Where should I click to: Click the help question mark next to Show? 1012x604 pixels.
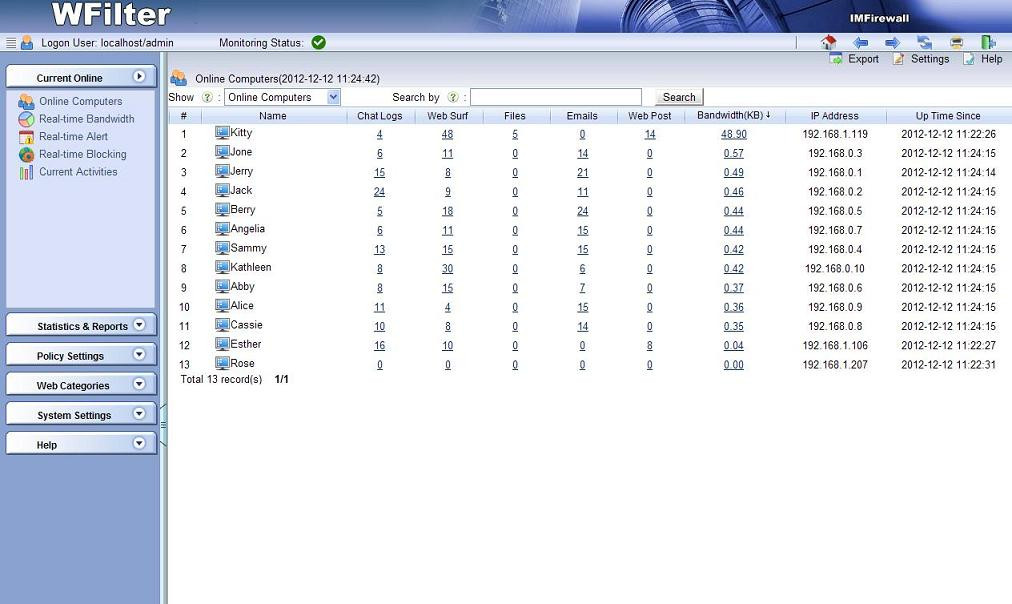point(207,97)
